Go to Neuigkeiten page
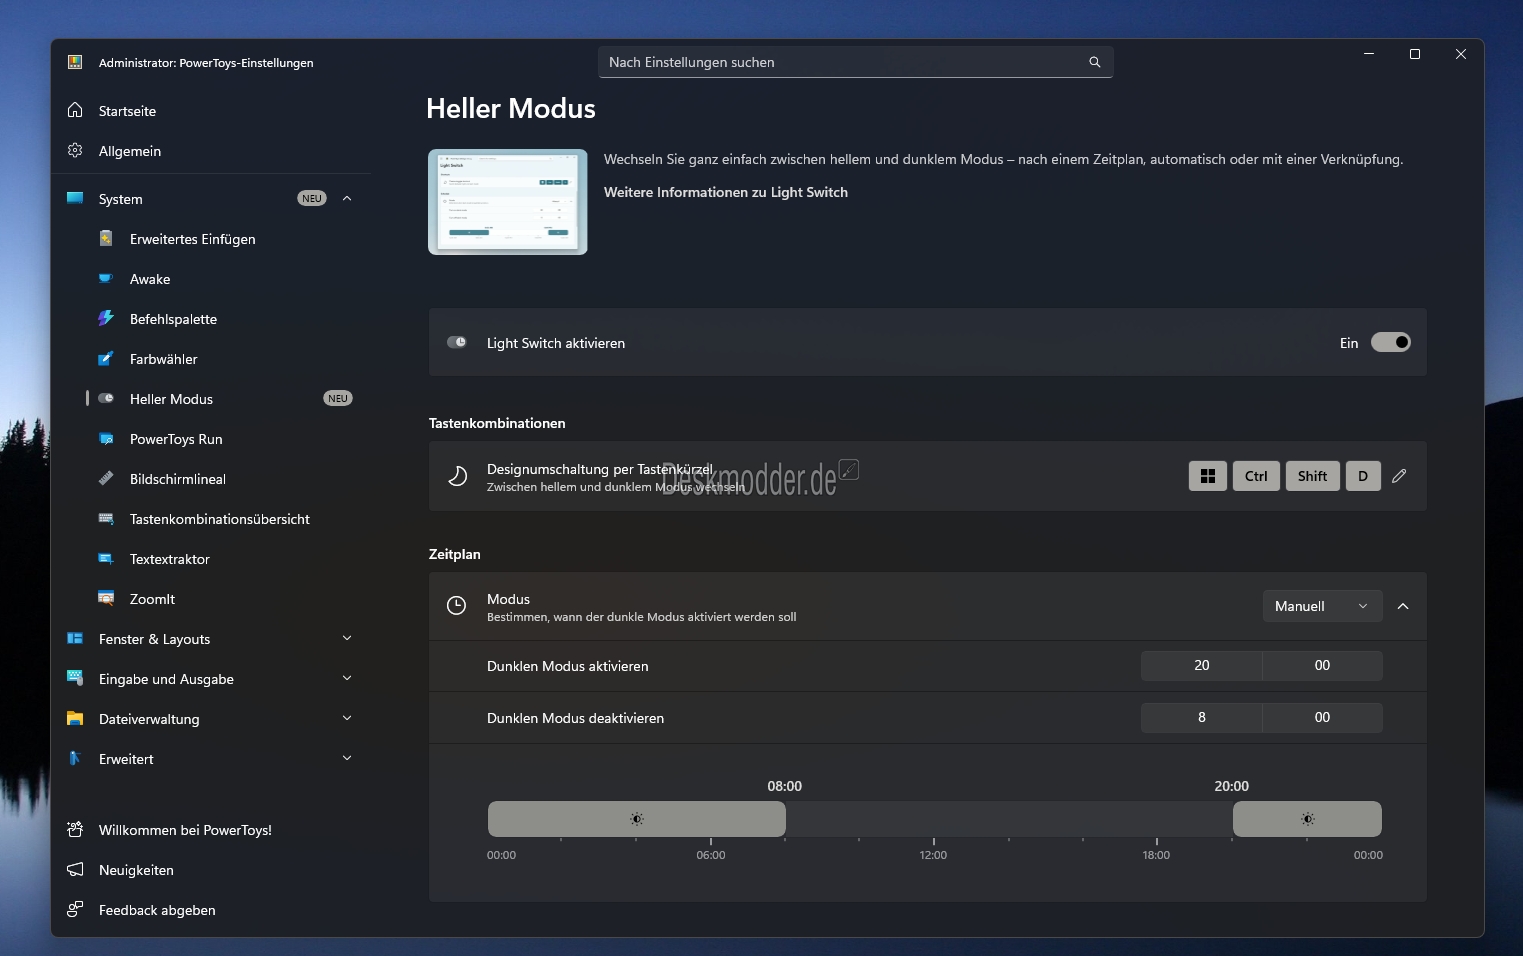 136,870
